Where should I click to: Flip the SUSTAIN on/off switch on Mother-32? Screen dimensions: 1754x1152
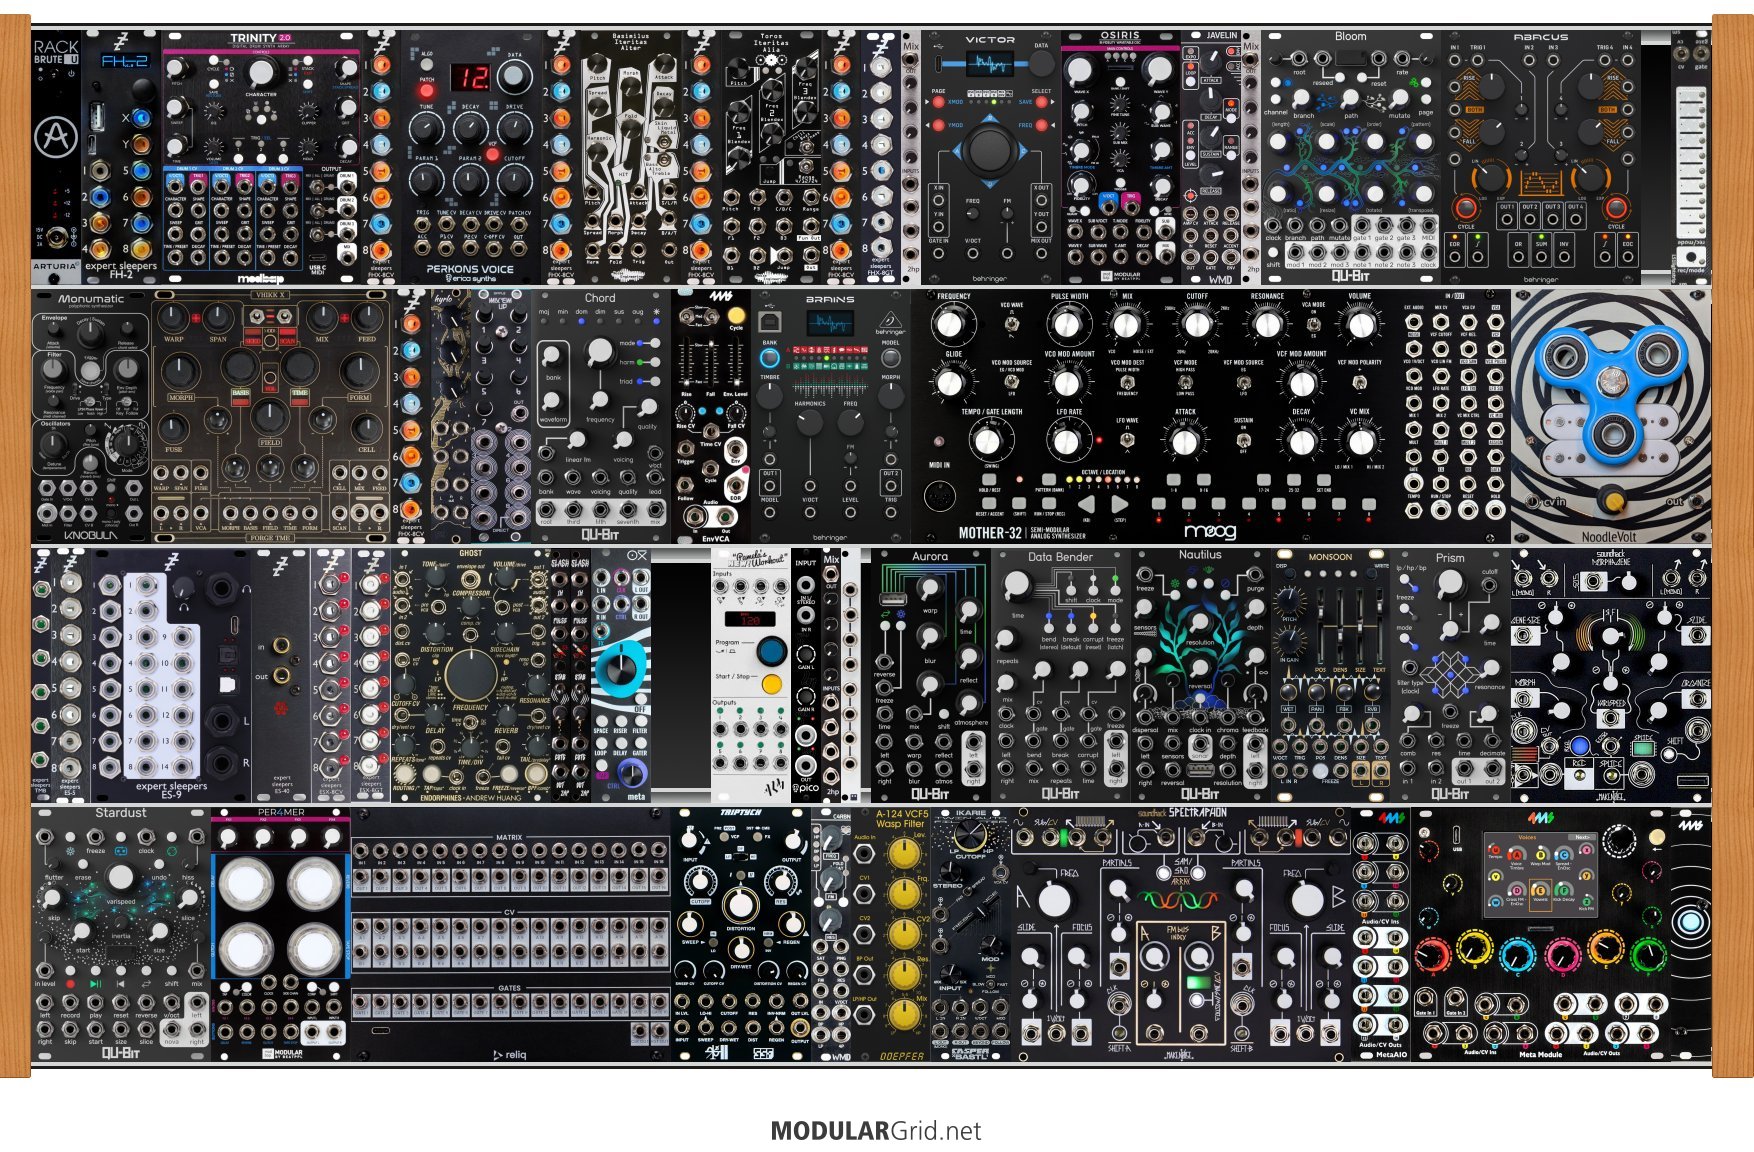(1243, 438)
